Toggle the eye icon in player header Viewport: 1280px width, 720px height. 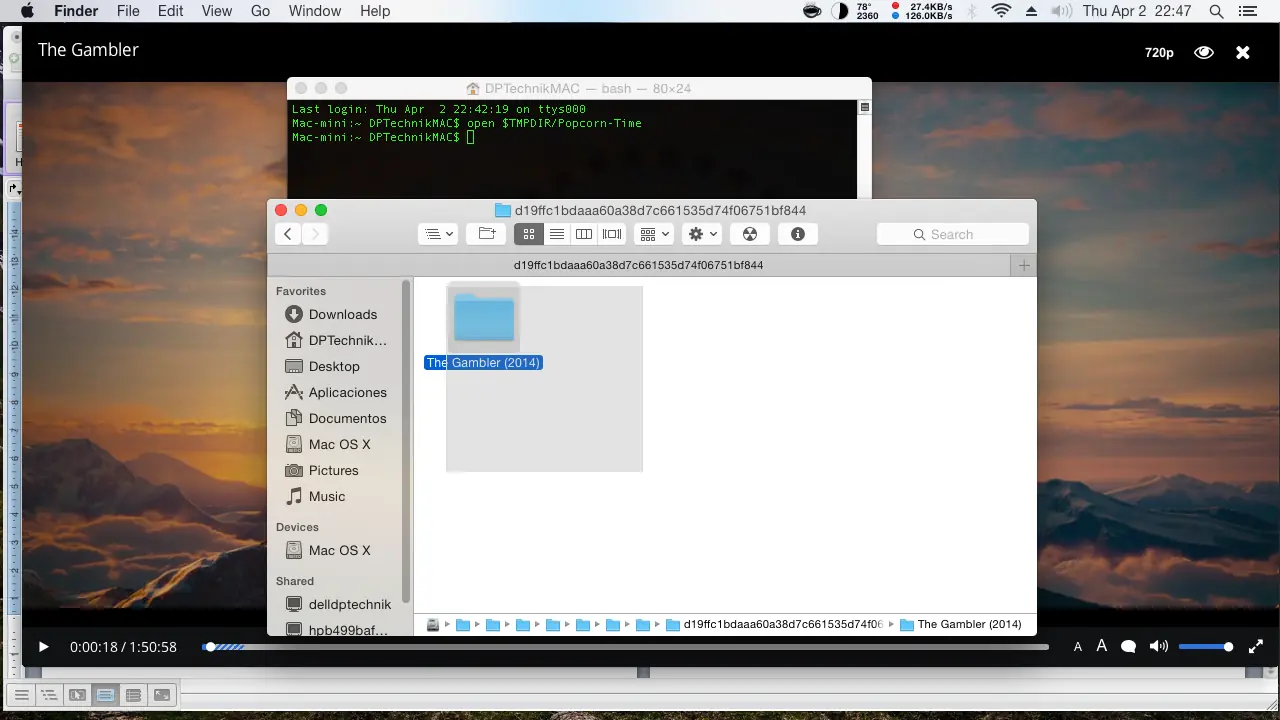(1204, 52)
